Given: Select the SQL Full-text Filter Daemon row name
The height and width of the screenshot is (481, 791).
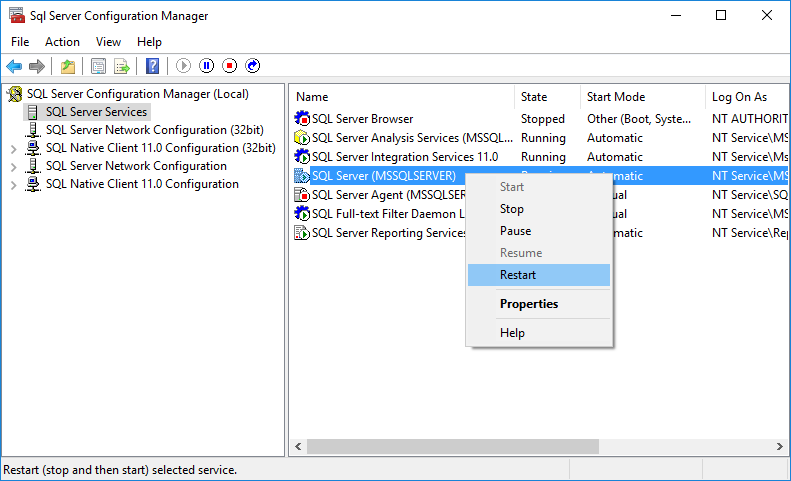Looking at the screenshot, I should (x=388, y=214).
